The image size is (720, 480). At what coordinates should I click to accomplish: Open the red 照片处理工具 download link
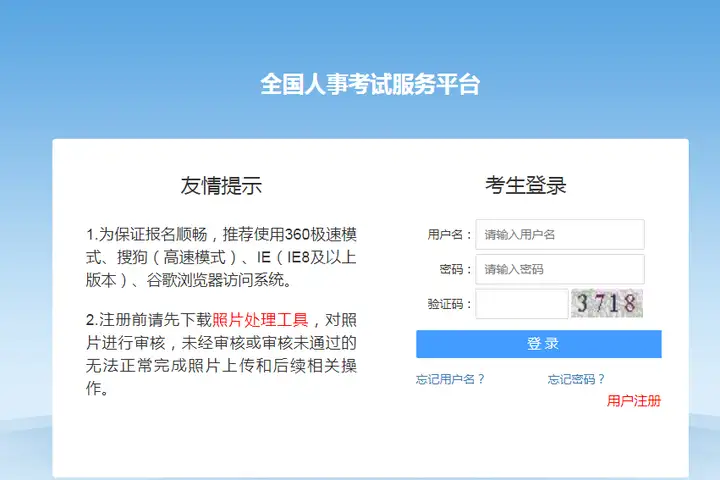pyautogui.click(x=260, y=320)
